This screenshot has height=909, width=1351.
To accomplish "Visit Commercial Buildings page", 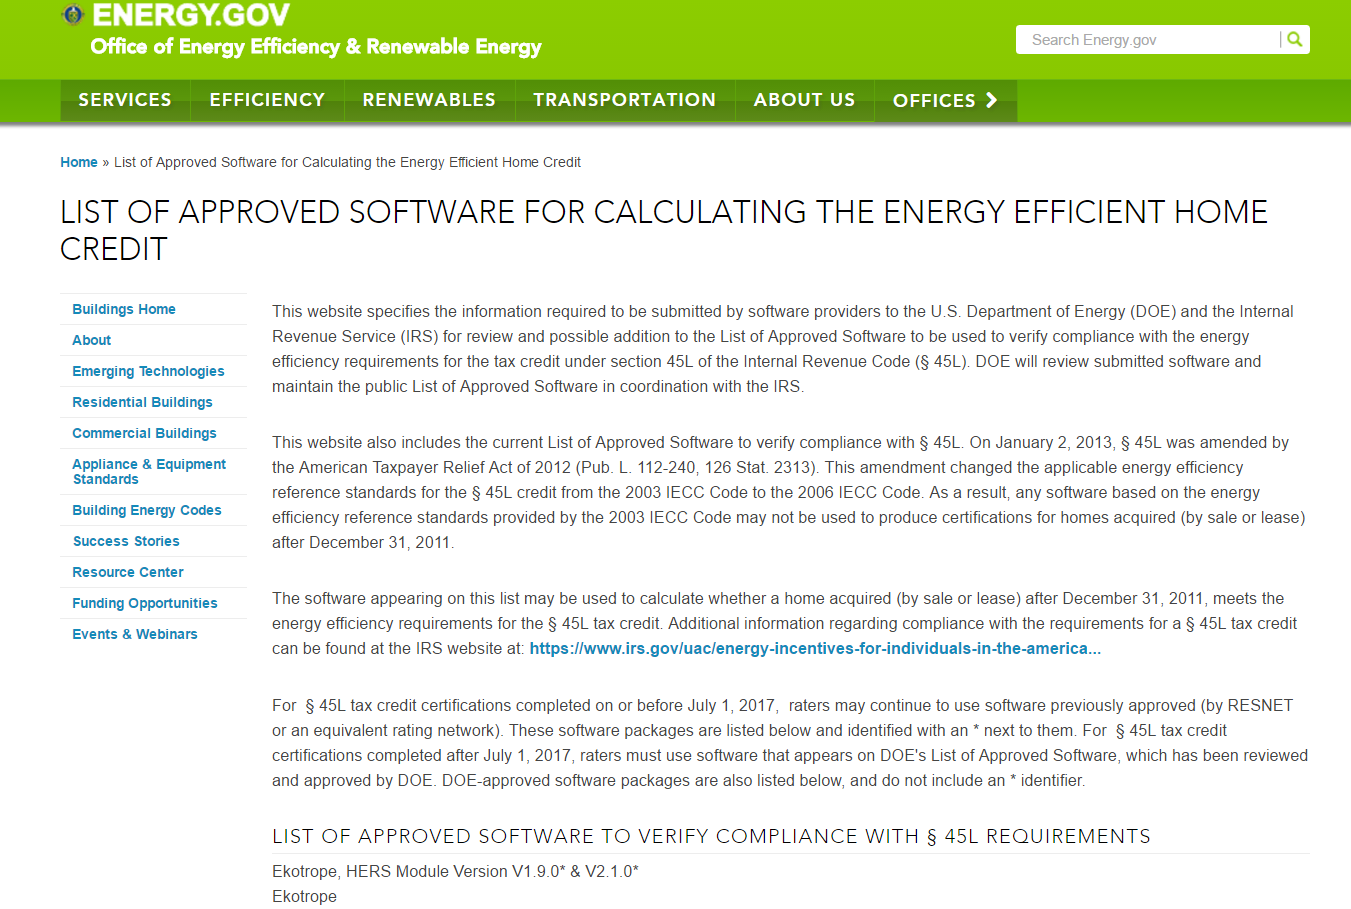I will coord(145,433).
